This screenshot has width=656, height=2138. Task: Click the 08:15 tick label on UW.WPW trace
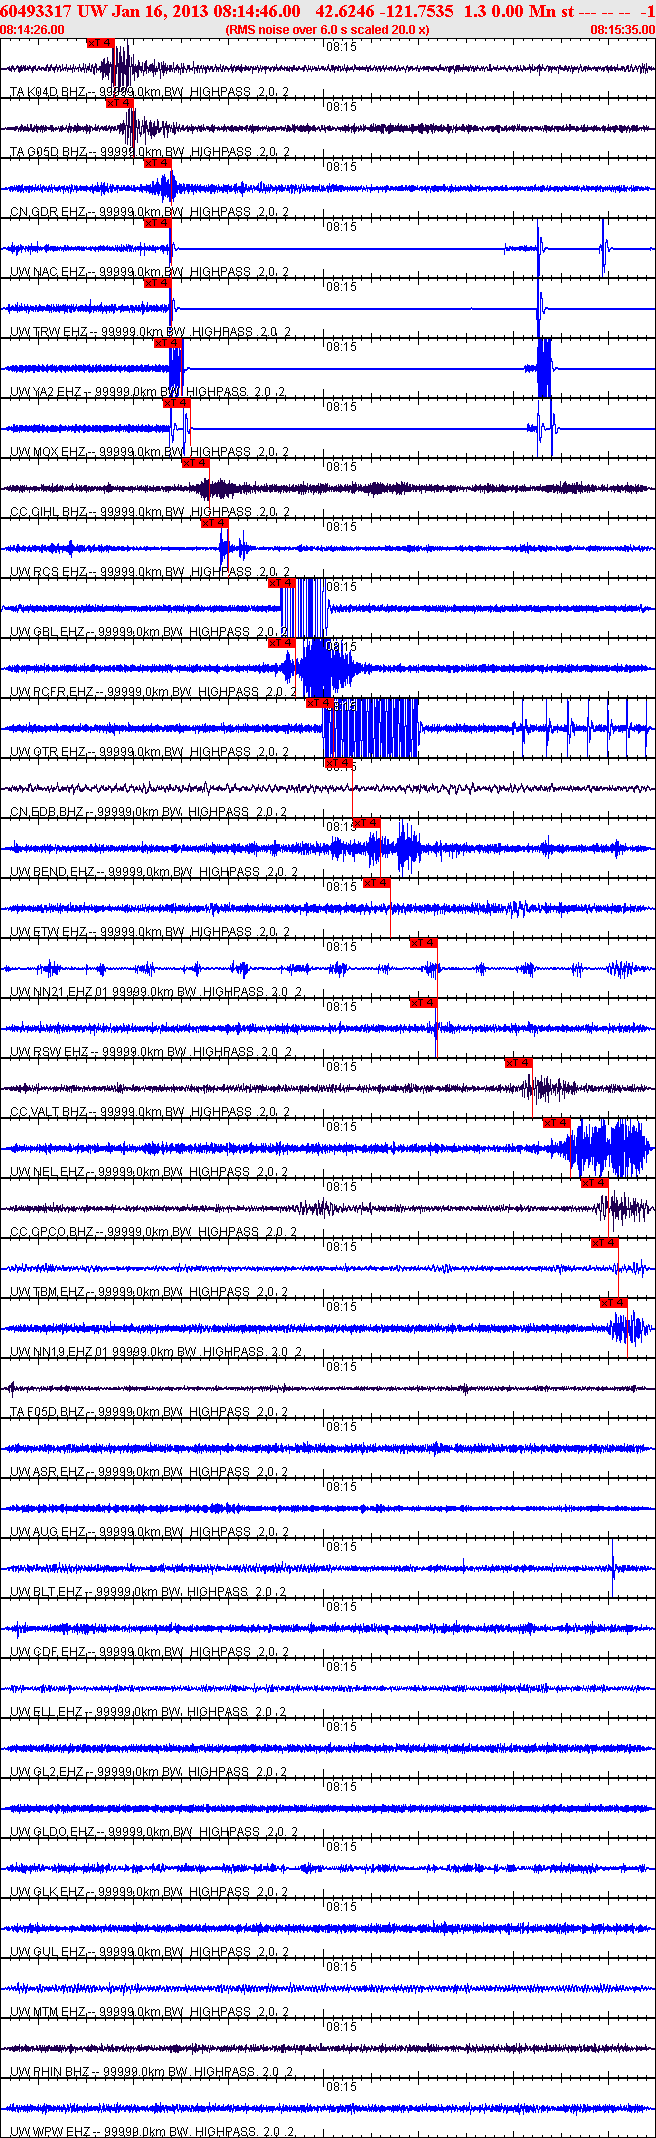[x=342, y=2087]
